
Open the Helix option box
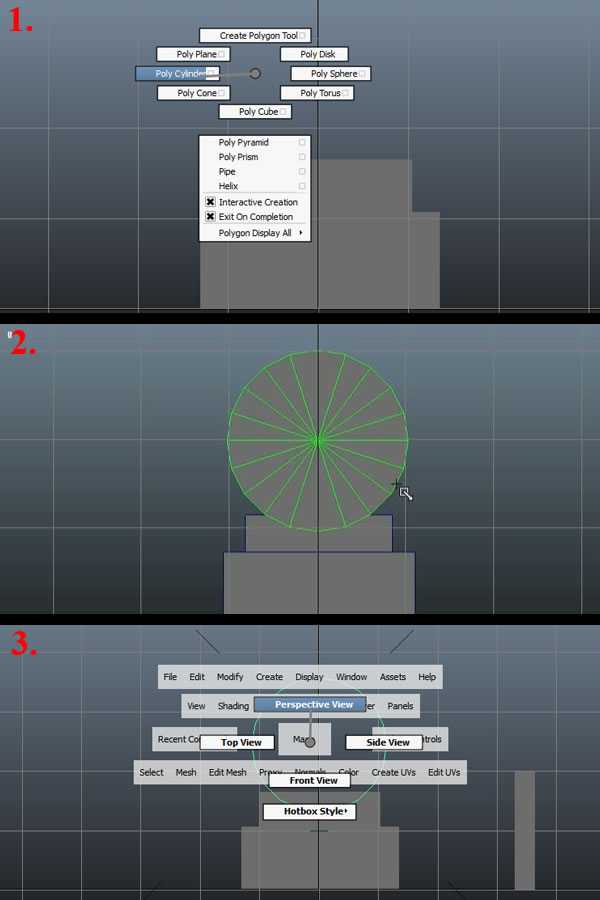(x=302, y=186)
